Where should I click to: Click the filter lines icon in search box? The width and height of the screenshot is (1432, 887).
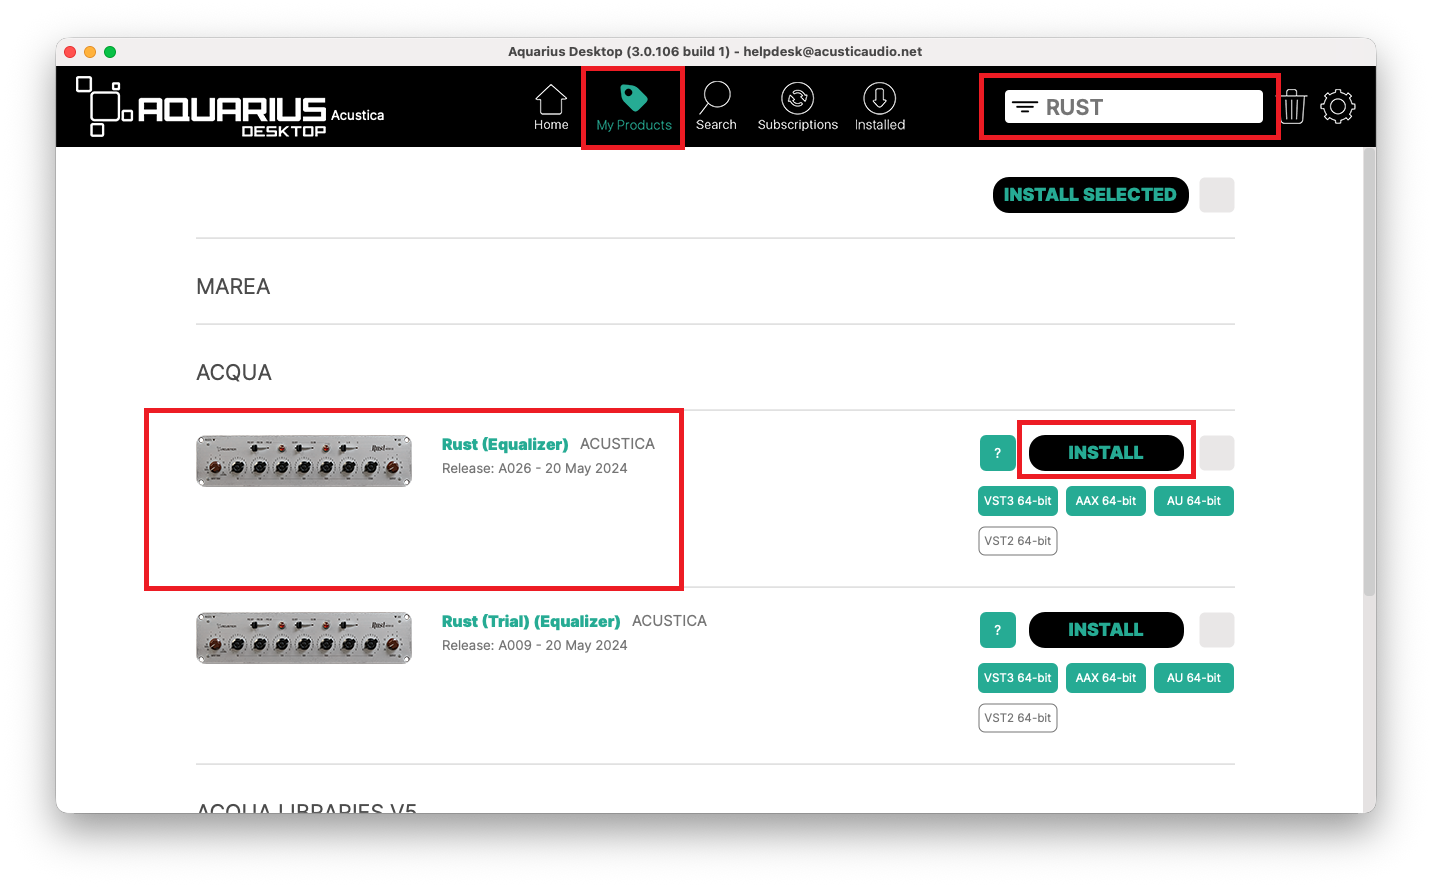[1024, 107]
